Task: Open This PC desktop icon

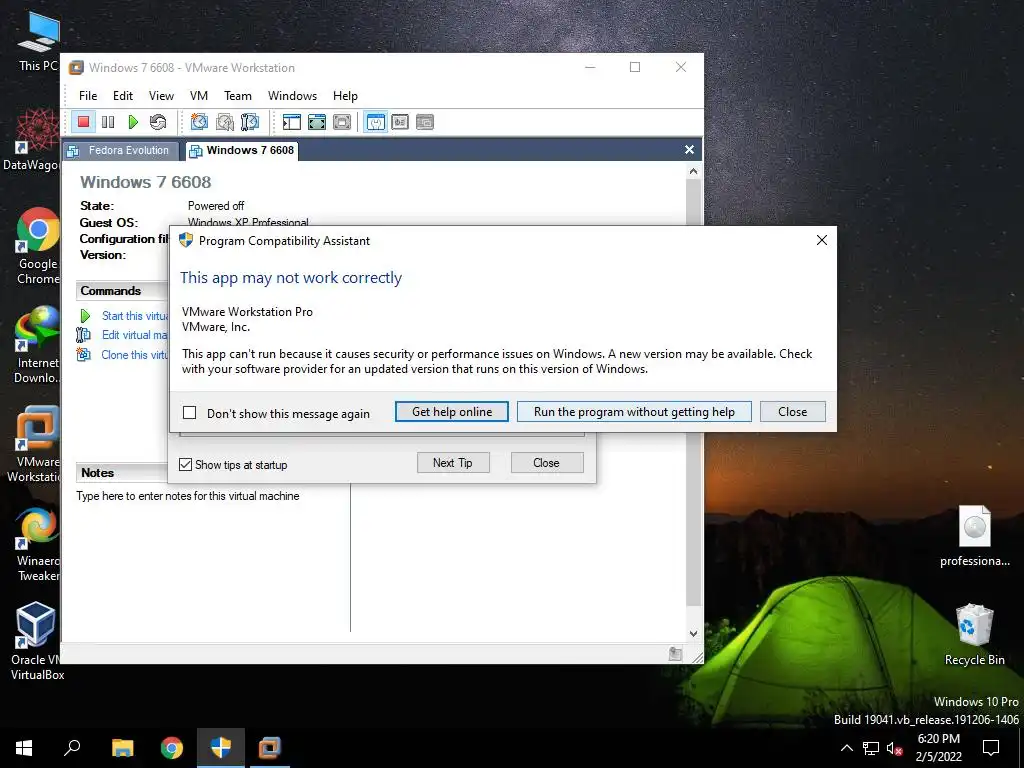Action: point(39,42)
